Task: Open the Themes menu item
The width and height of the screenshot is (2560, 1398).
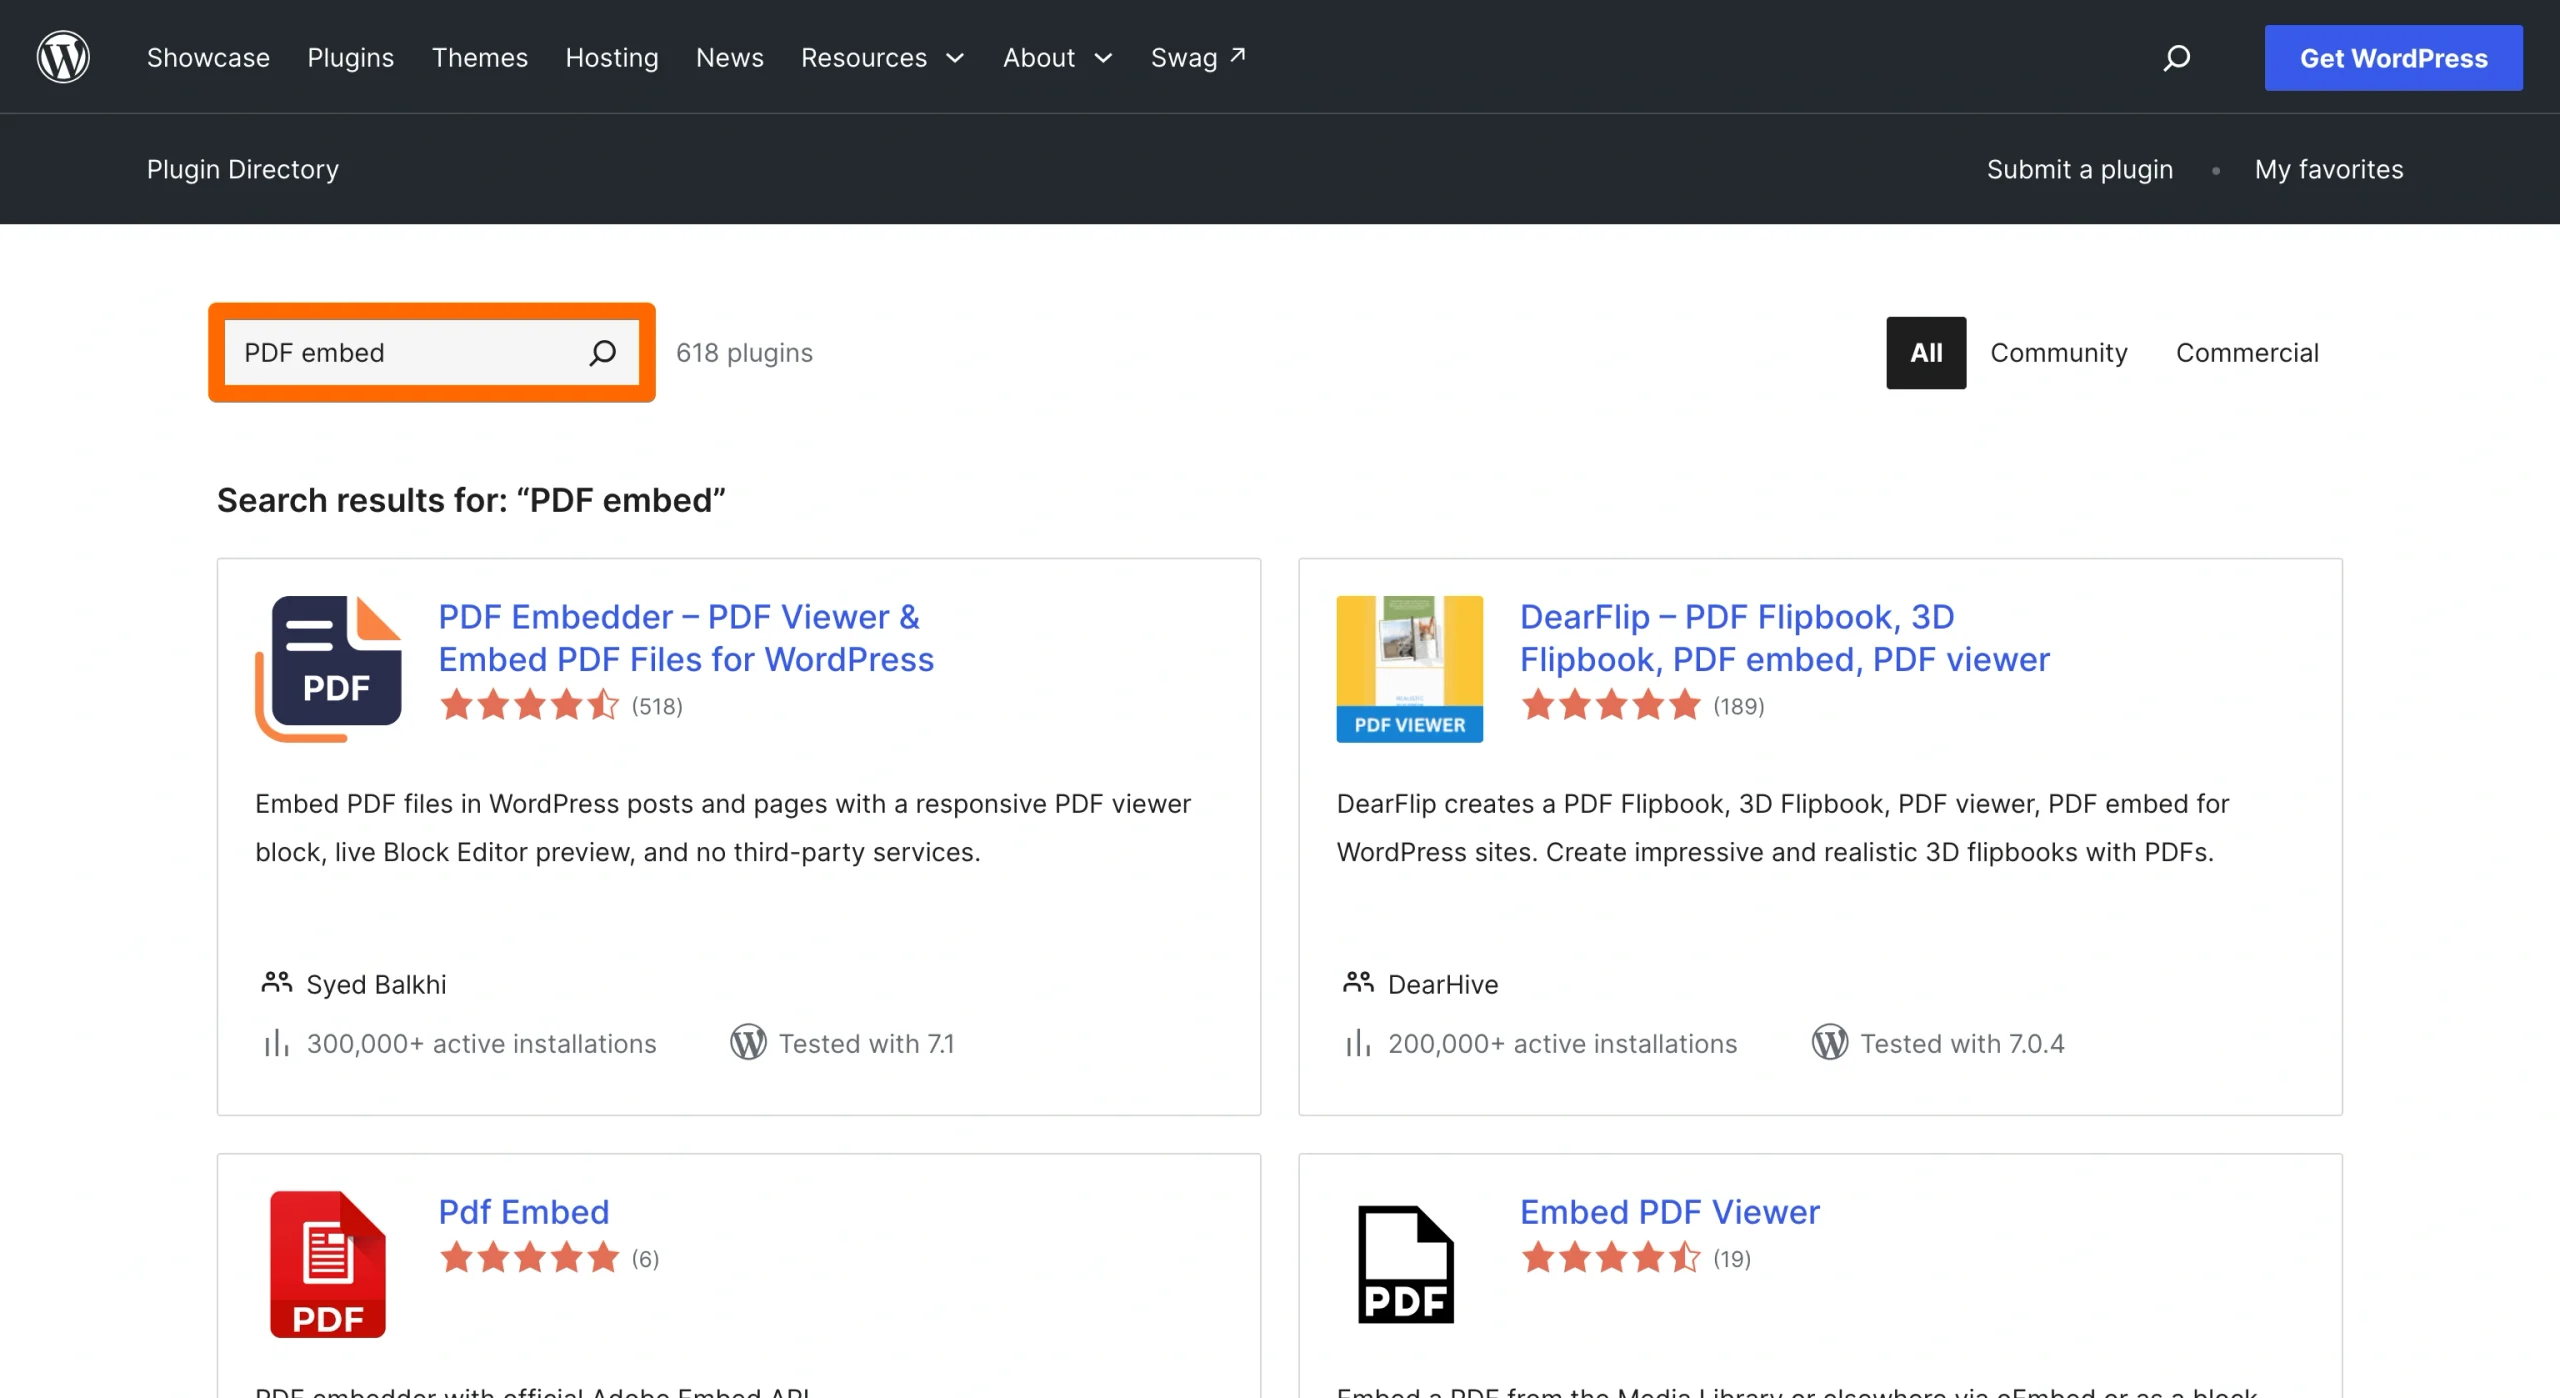Action: coord(479,58)
